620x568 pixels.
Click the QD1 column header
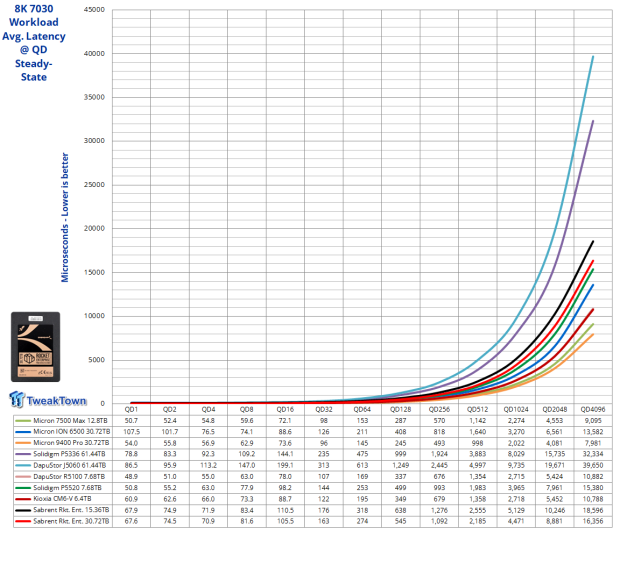(131, 409)
